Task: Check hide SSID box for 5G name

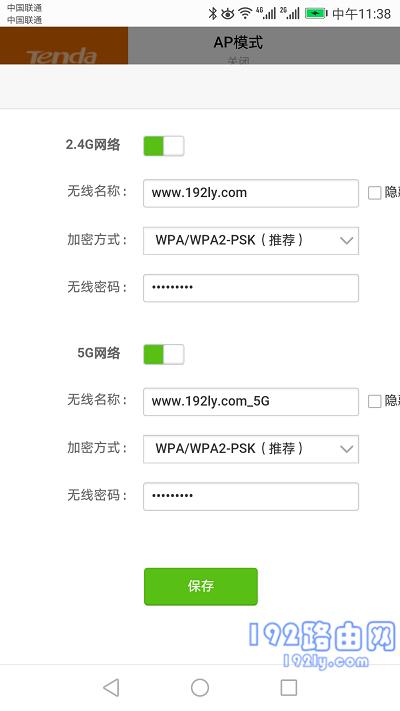Action: point(374,401)
